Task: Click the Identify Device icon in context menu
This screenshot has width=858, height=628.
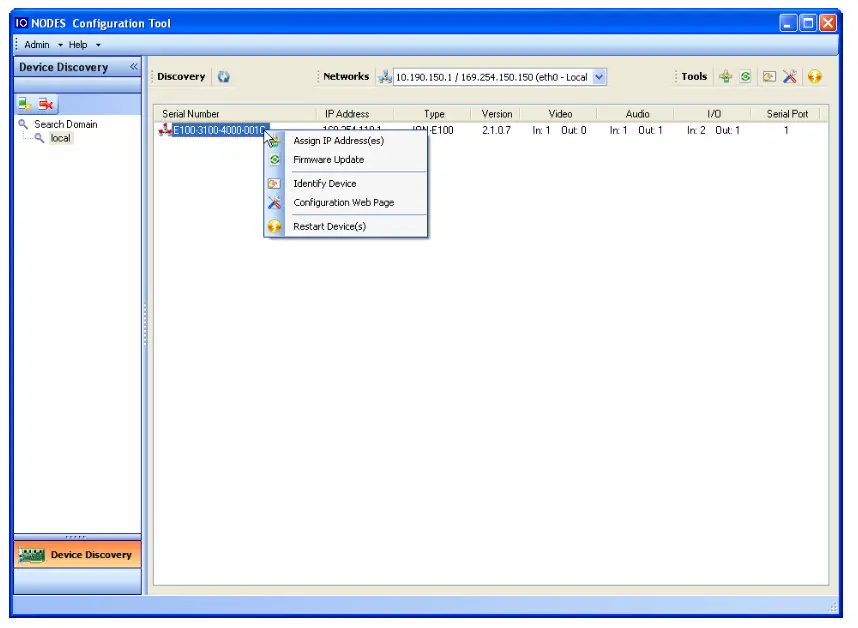Action: tap(274, 184)
